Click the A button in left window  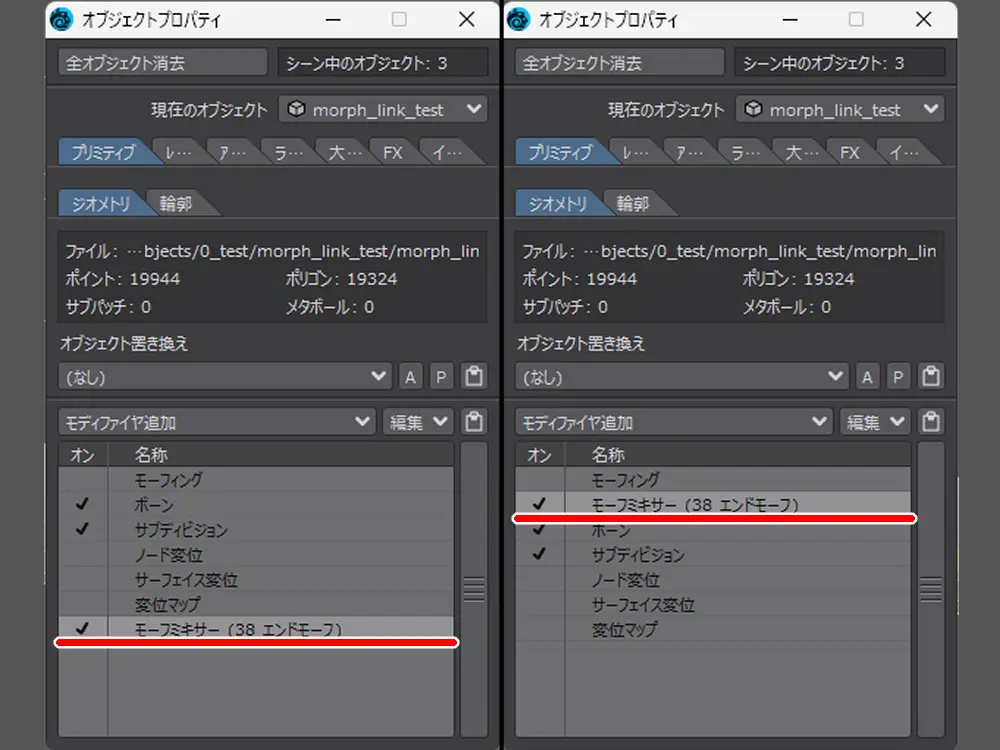click(x=410, y=377)
